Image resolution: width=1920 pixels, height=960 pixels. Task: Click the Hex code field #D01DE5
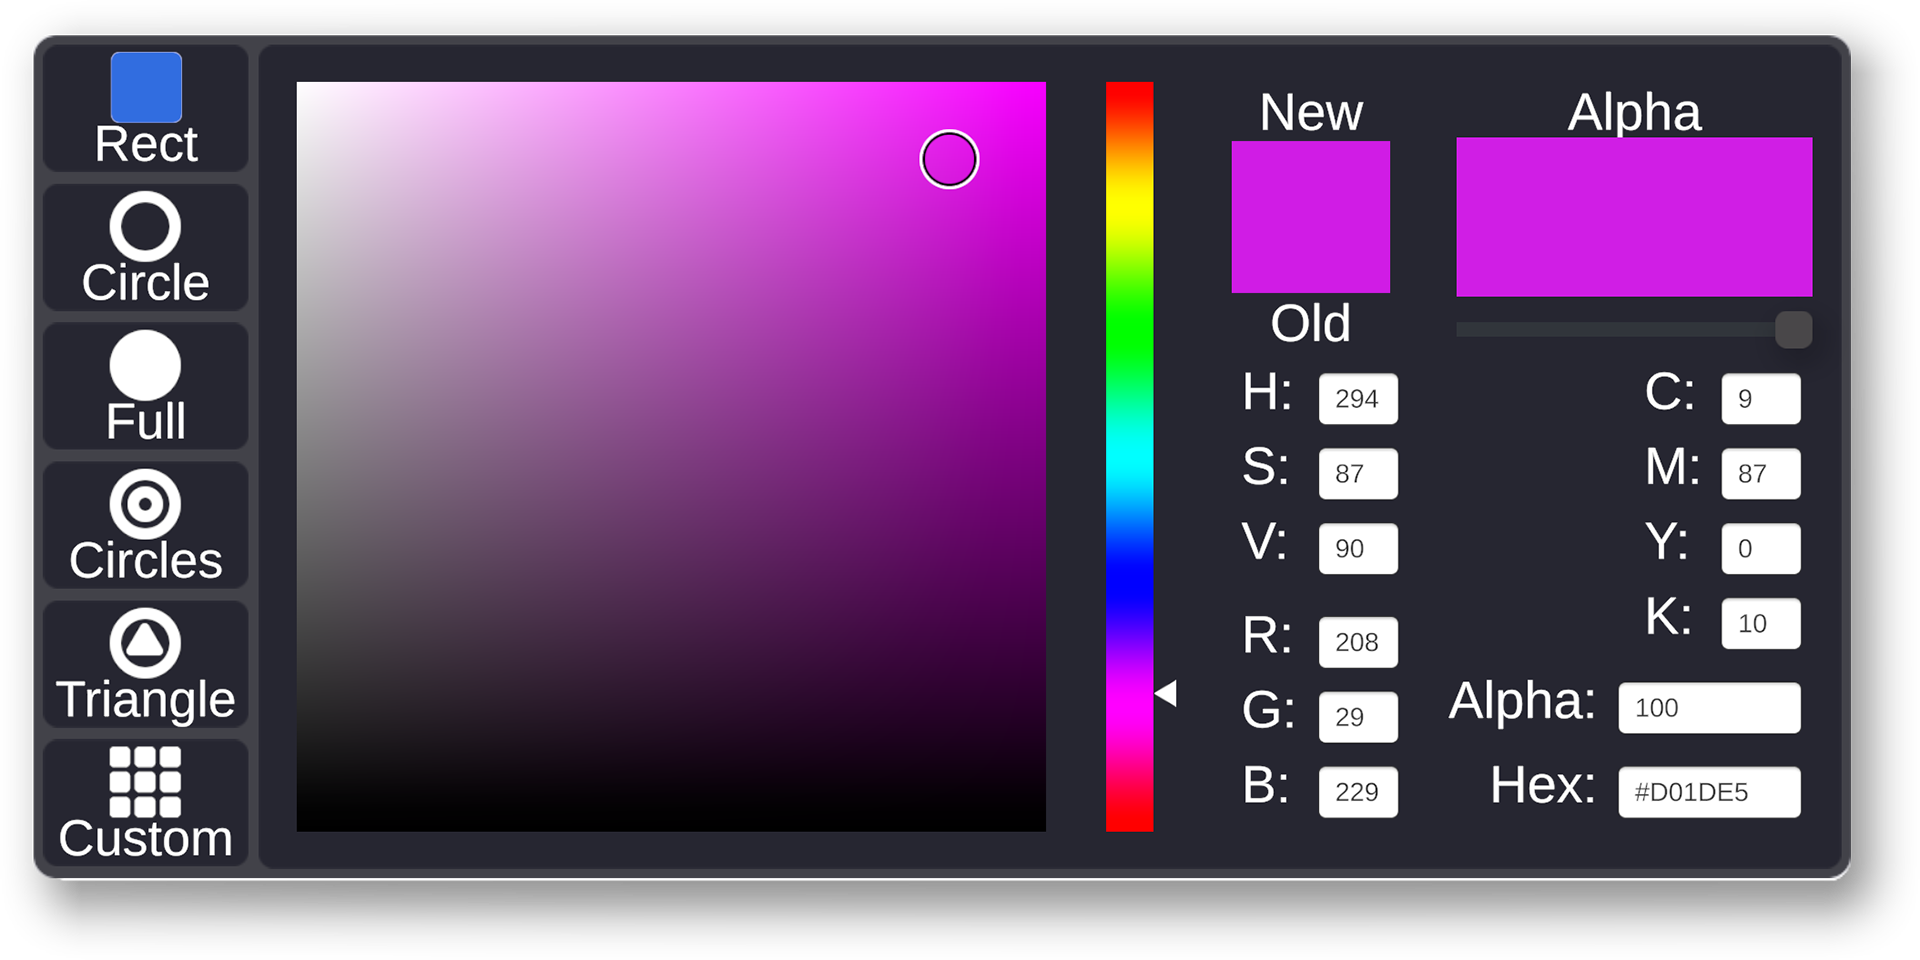click(x=1708, y=792)
